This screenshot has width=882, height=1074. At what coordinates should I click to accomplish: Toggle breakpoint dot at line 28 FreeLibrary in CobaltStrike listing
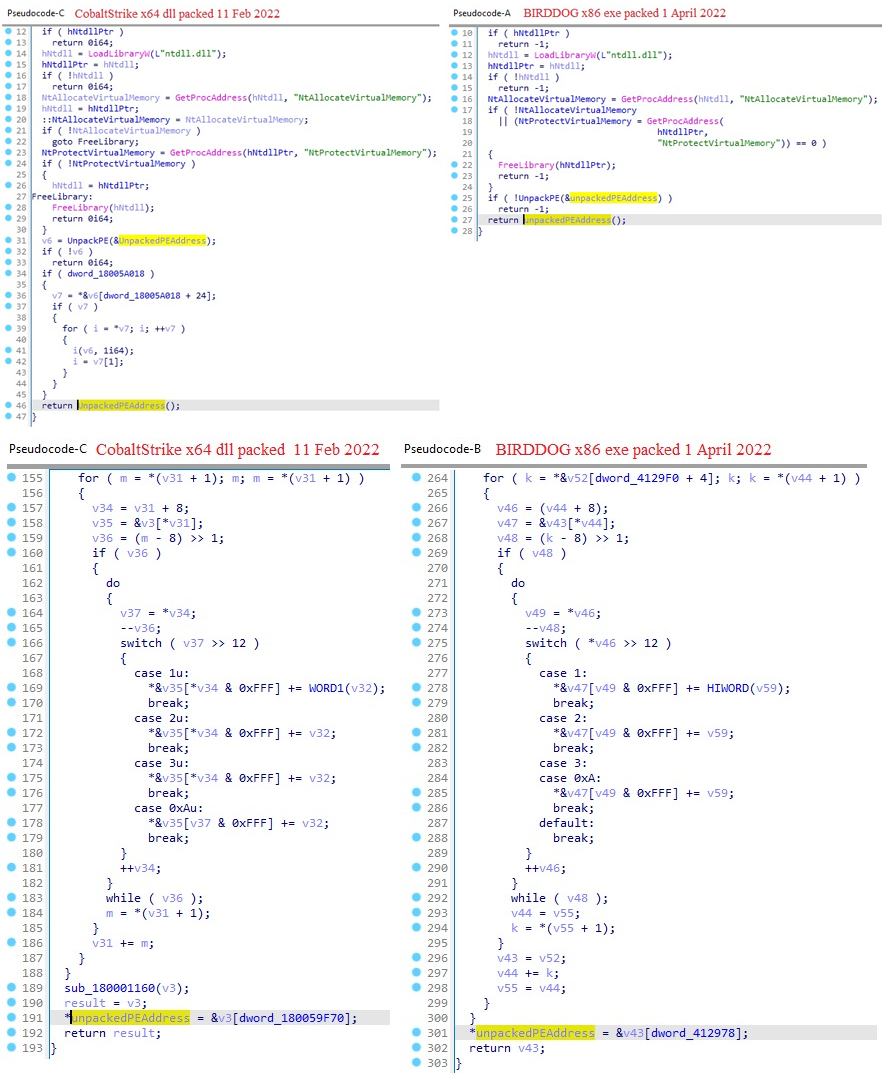coord(8,208)
